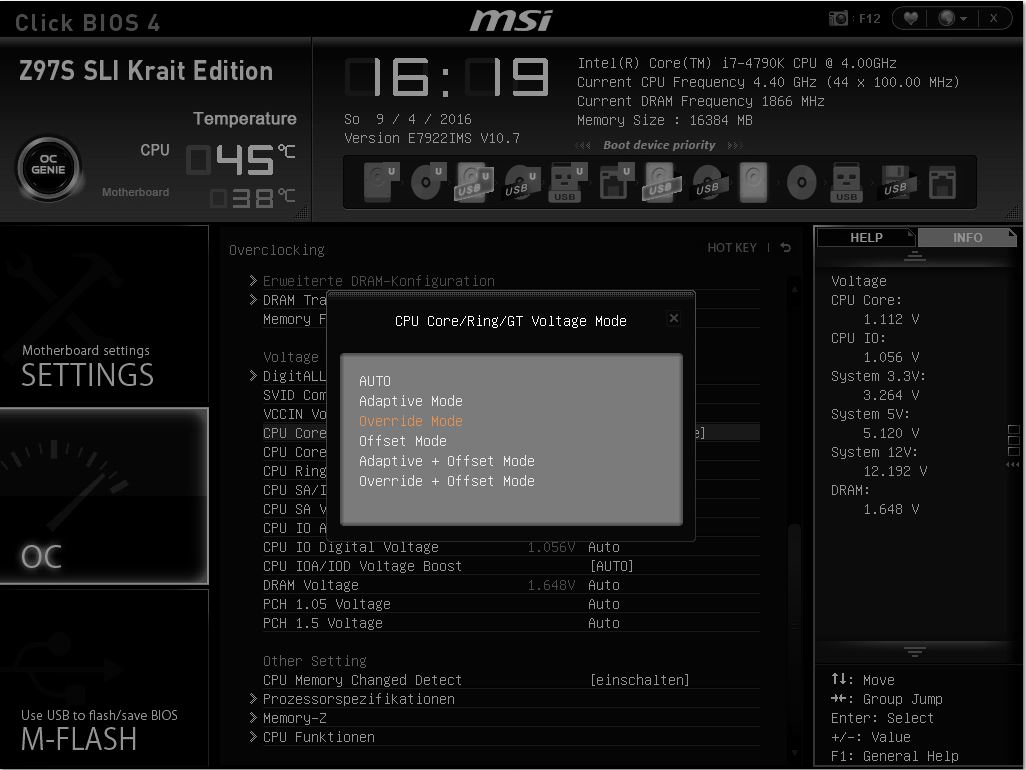Click the Boot device priority label

tap(659, 145)
